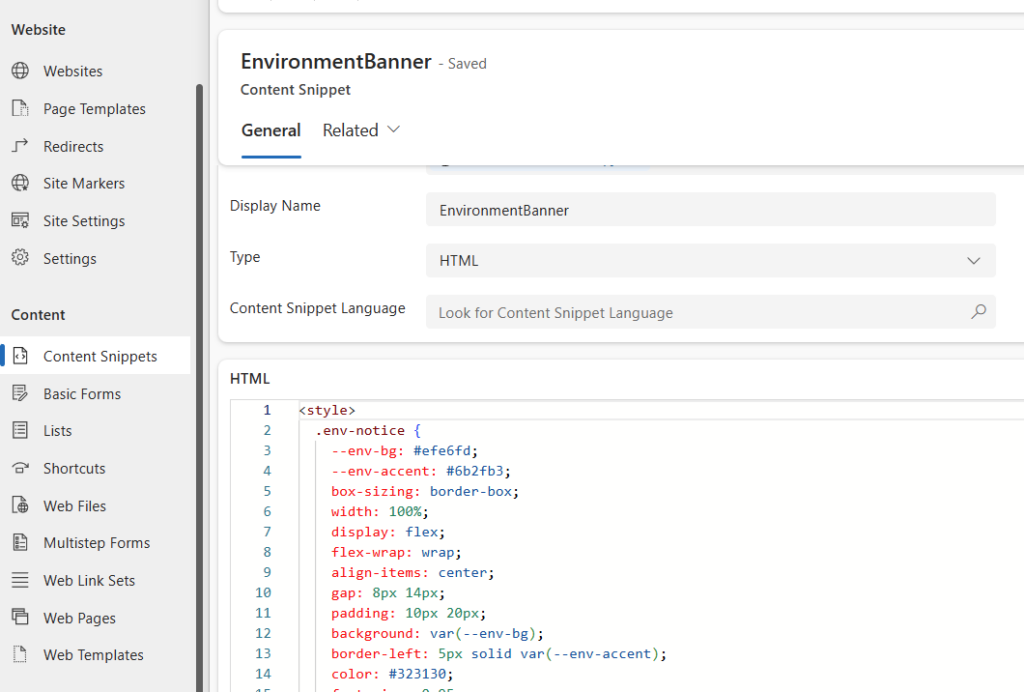Open the Settings navigation entry

(x=95, y=259)
